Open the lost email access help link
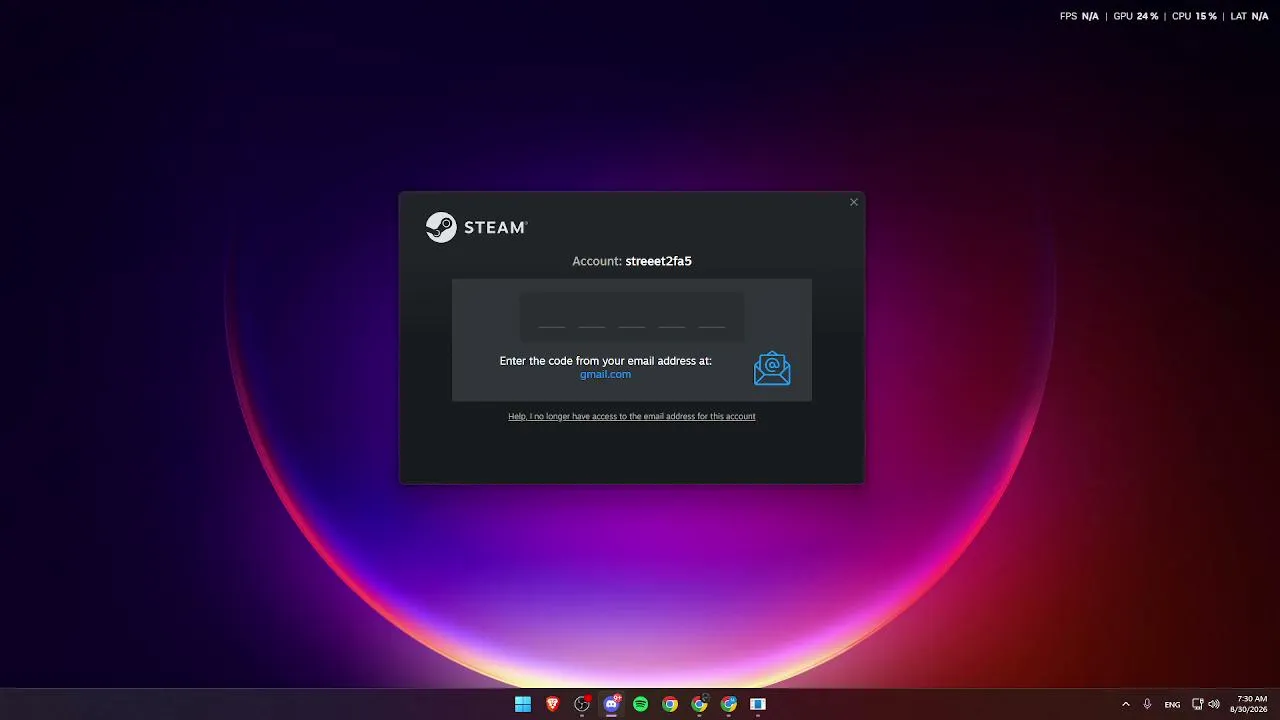 pos(632,416)
